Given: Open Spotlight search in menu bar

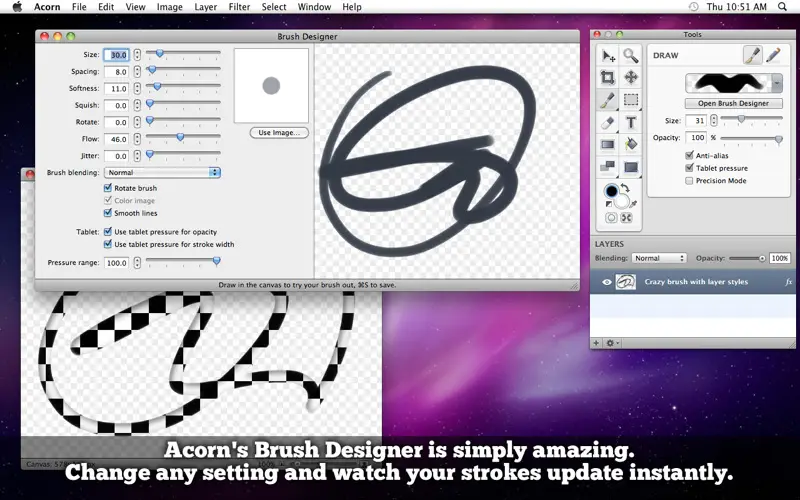Looking at the screenshot, I should pos(782,7).
